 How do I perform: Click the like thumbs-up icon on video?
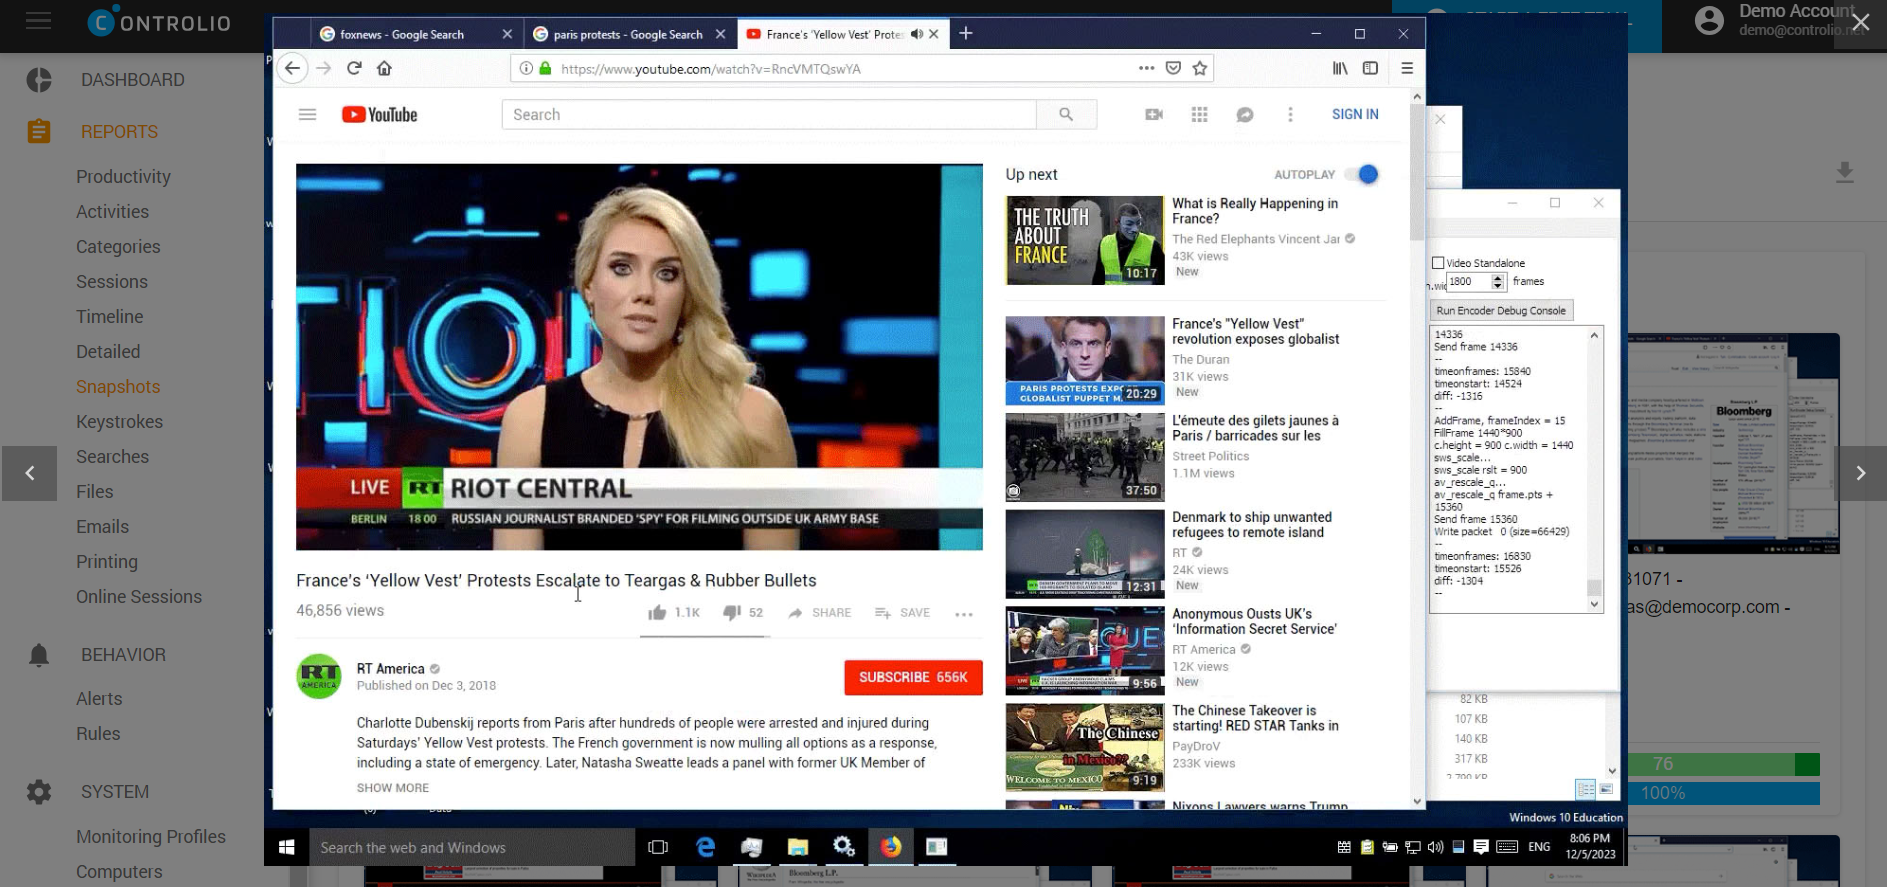(x=657, y=613)
